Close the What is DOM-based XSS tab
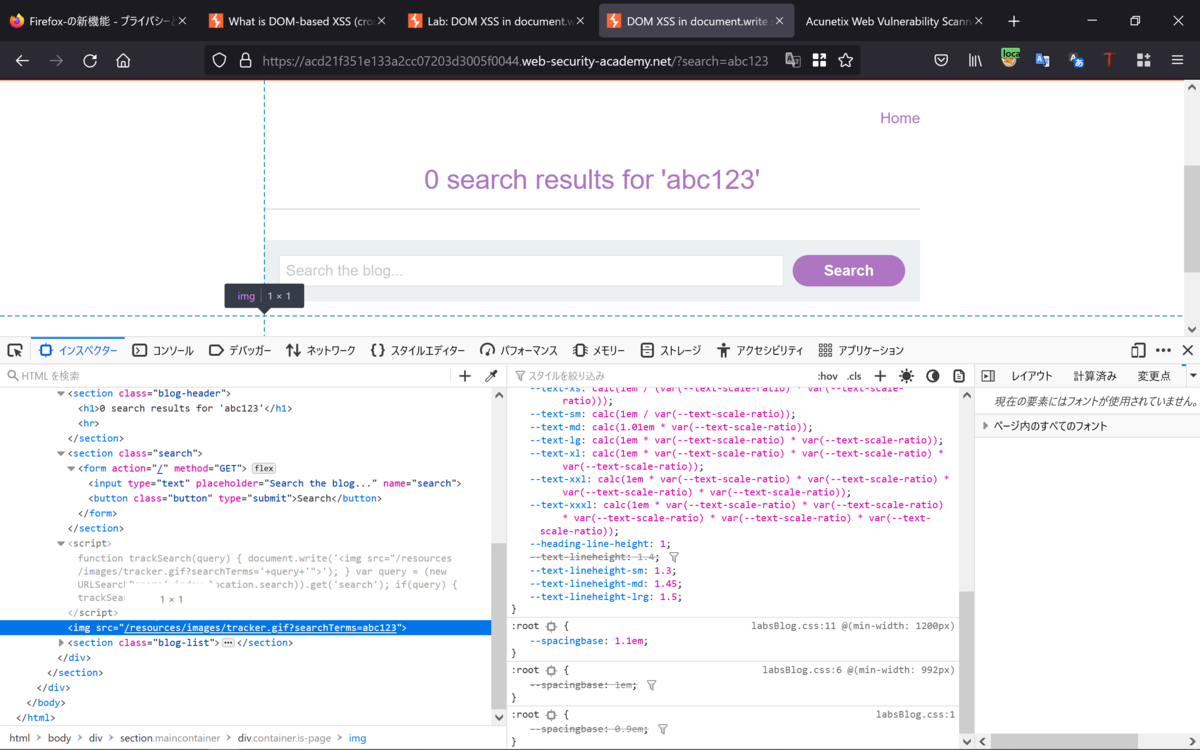This screenshot has height=750, width=1200. [381, 21]
